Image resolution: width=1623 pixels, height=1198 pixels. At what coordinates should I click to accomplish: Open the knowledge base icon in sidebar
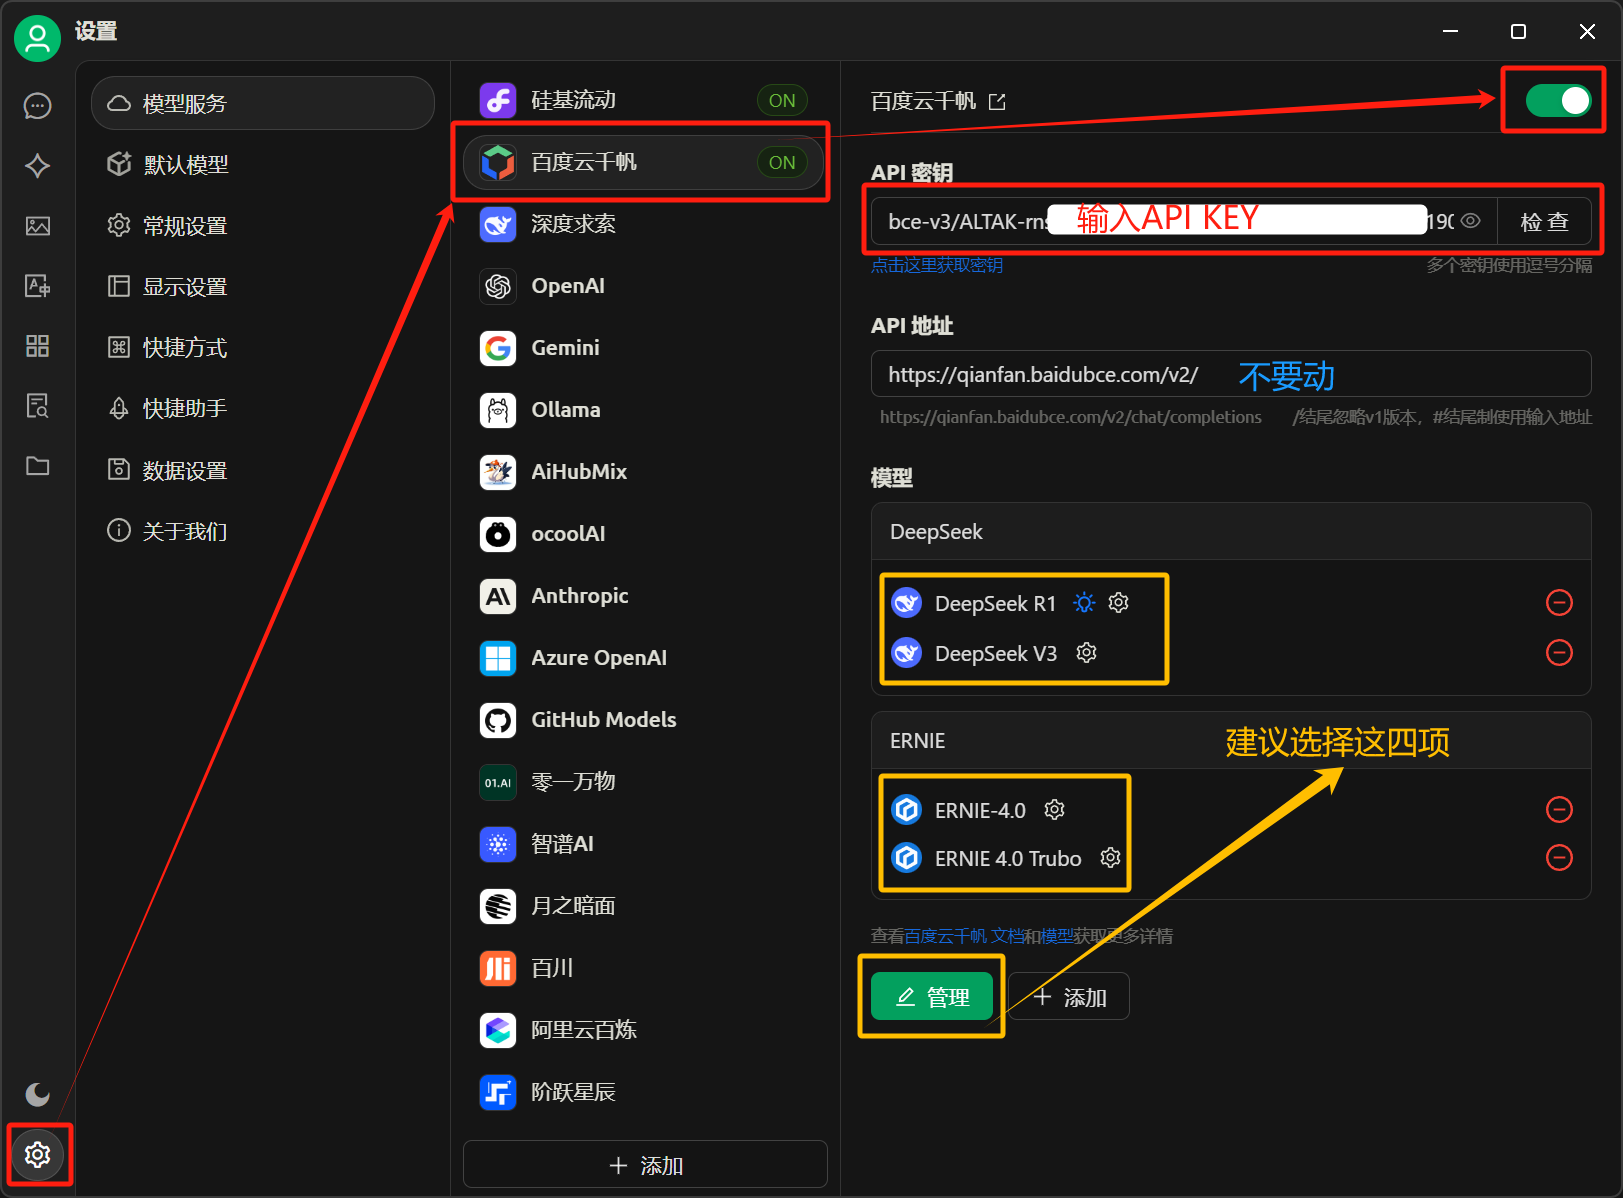pyautogui.click(x=38, y=406)
